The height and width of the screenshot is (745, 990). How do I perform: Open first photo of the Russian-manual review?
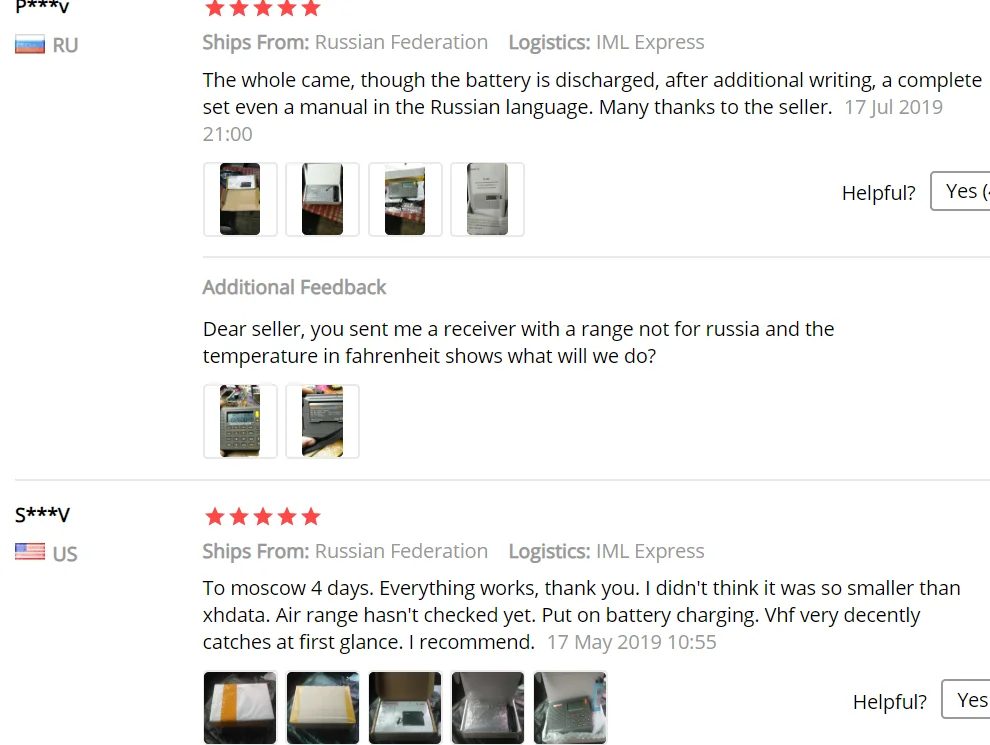pos(240,199)
